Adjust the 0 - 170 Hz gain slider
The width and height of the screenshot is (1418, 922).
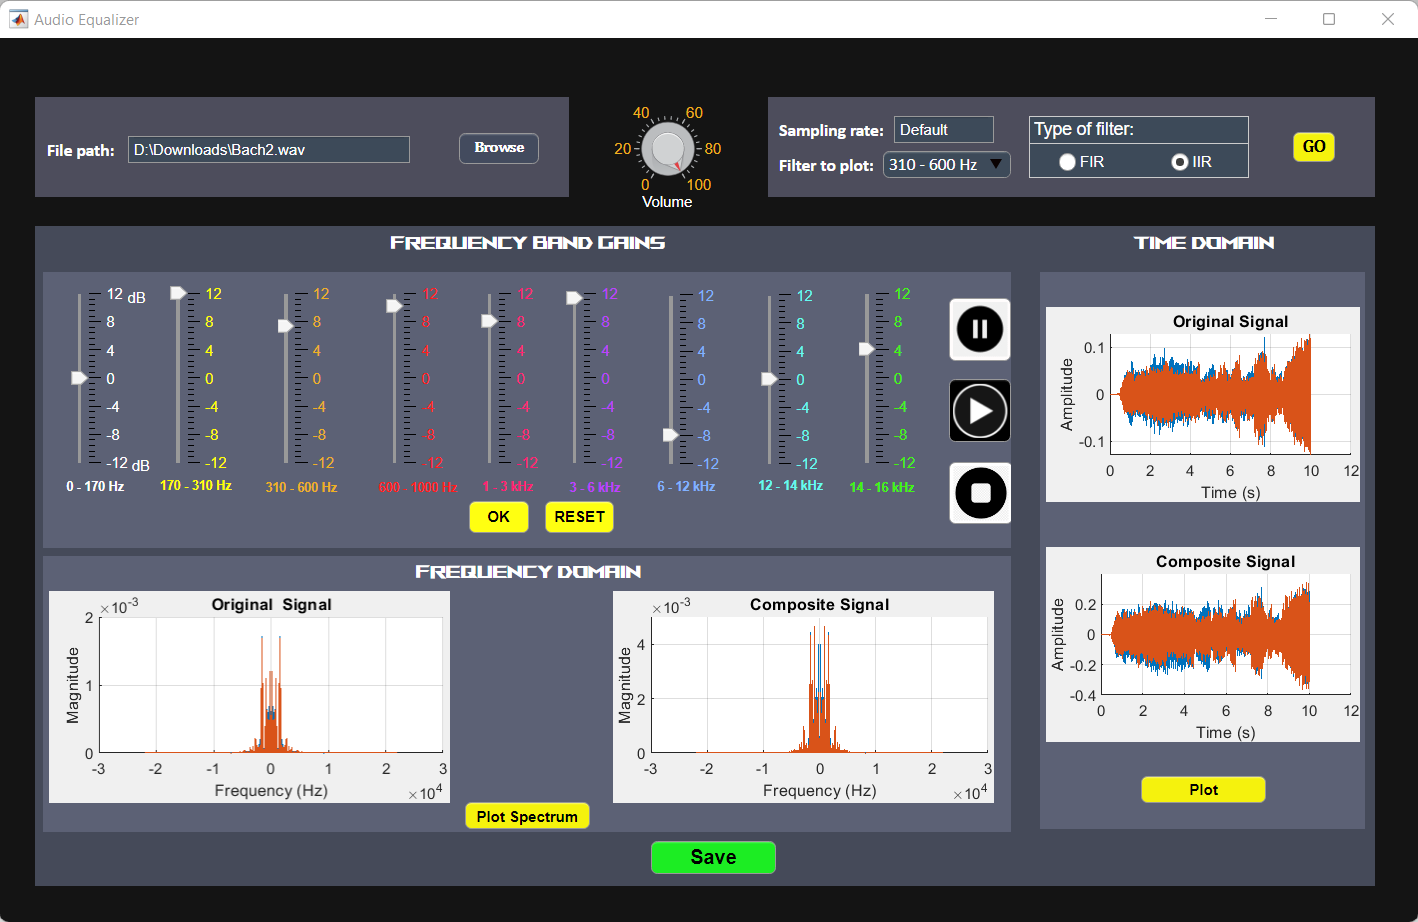point(79,378)
